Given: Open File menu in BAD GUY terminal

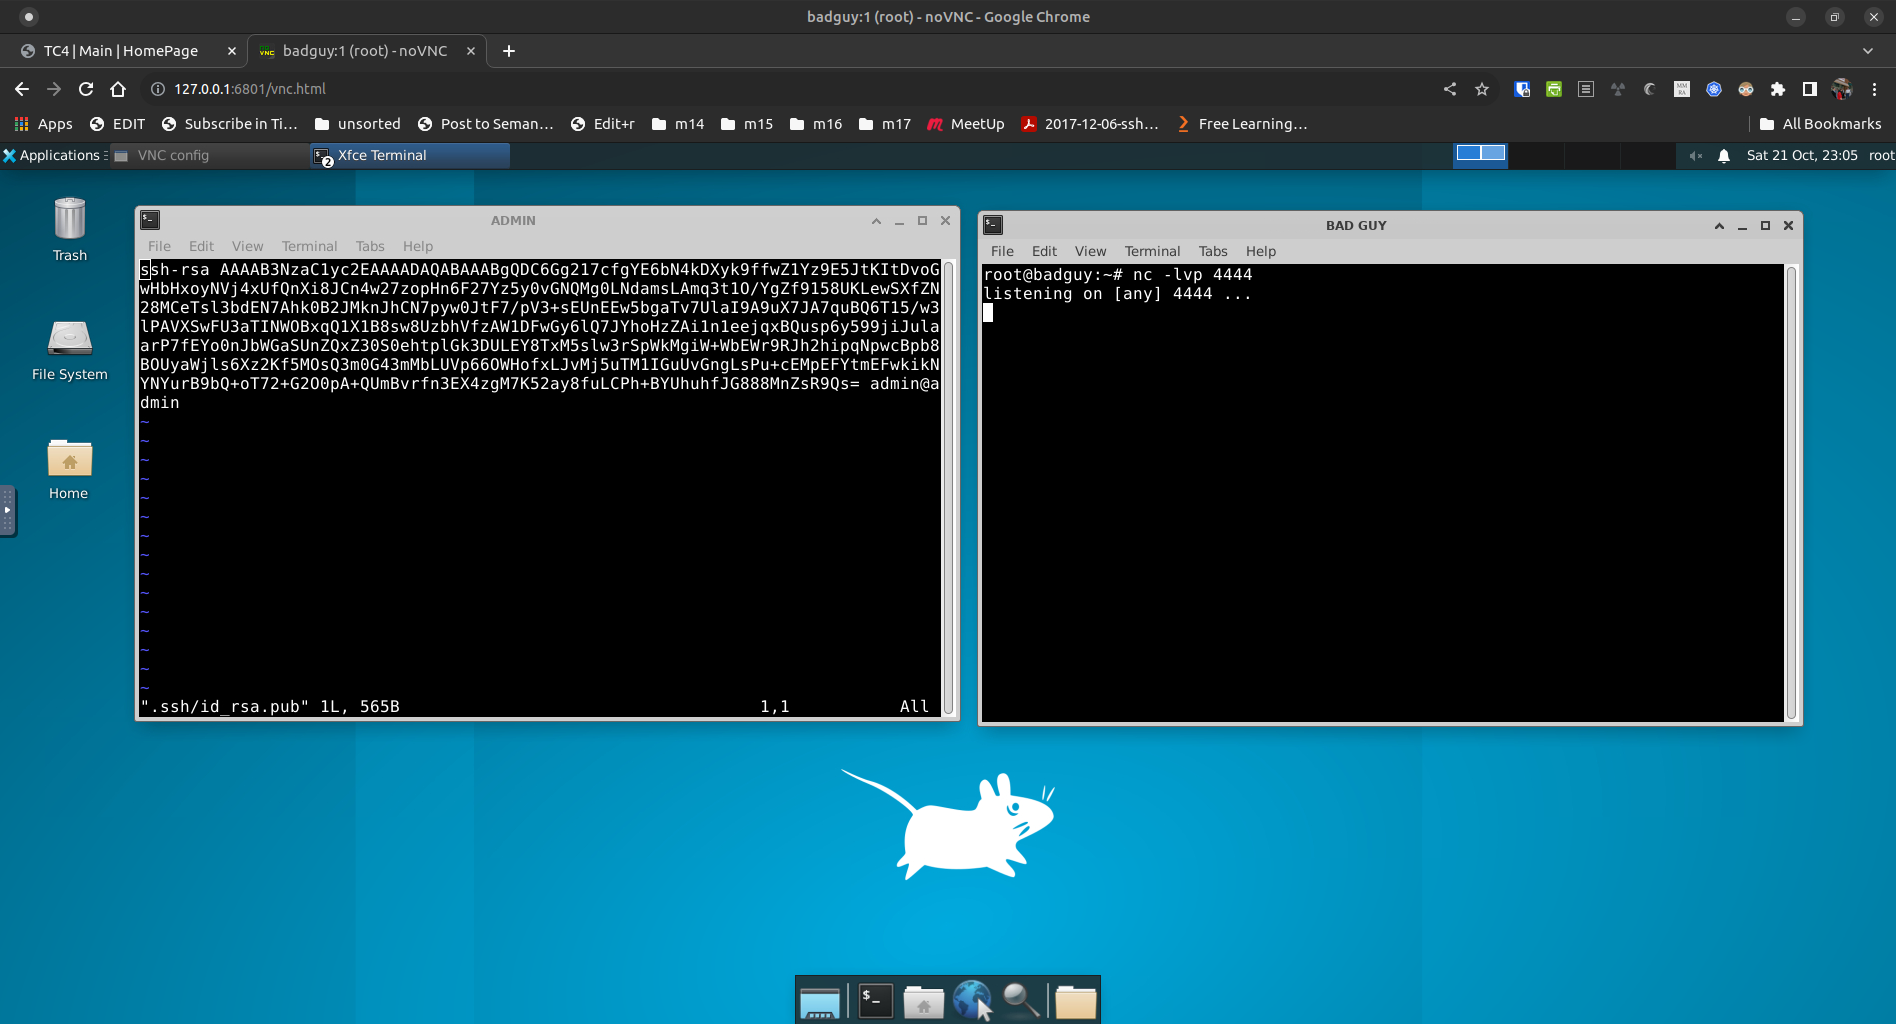Looking at the screenshot, I should tap(1002, 251).
